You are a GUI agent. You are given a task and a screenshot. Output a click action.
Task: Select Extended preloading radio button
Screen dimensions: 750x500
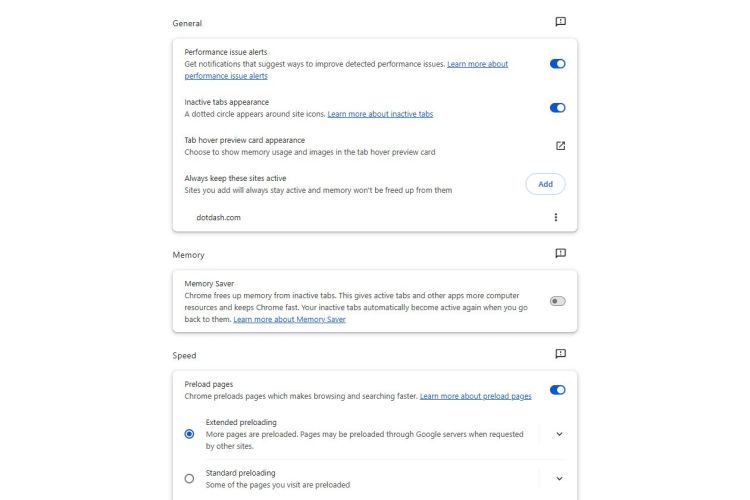[189, 434]
